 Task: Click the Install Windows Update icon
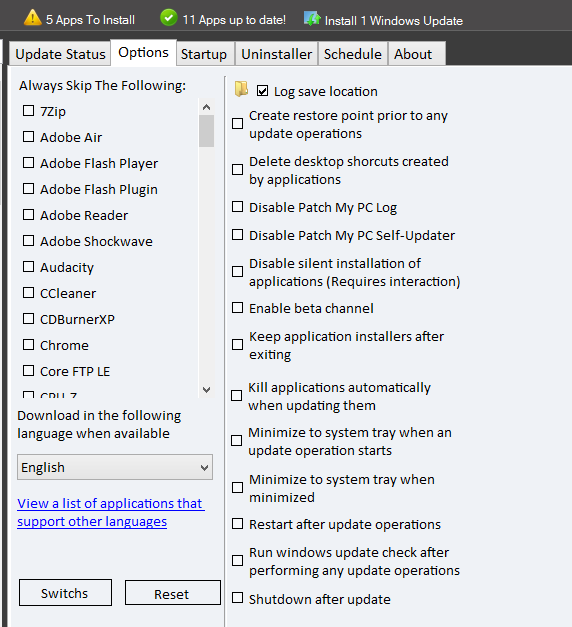click(312, 19)
